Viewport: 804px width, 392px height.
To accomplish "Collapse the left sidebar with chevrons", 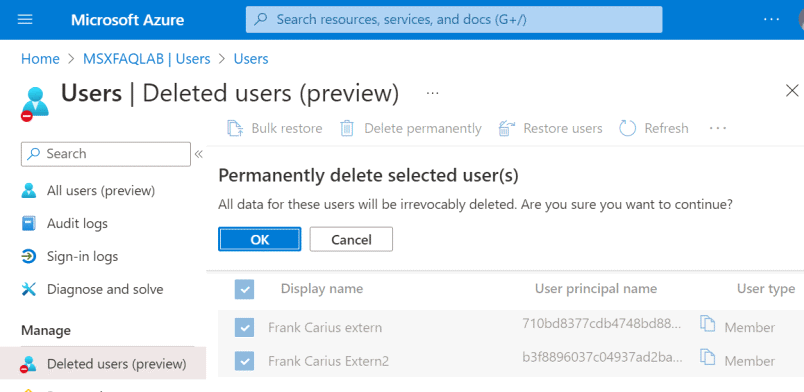I will 199,154.
